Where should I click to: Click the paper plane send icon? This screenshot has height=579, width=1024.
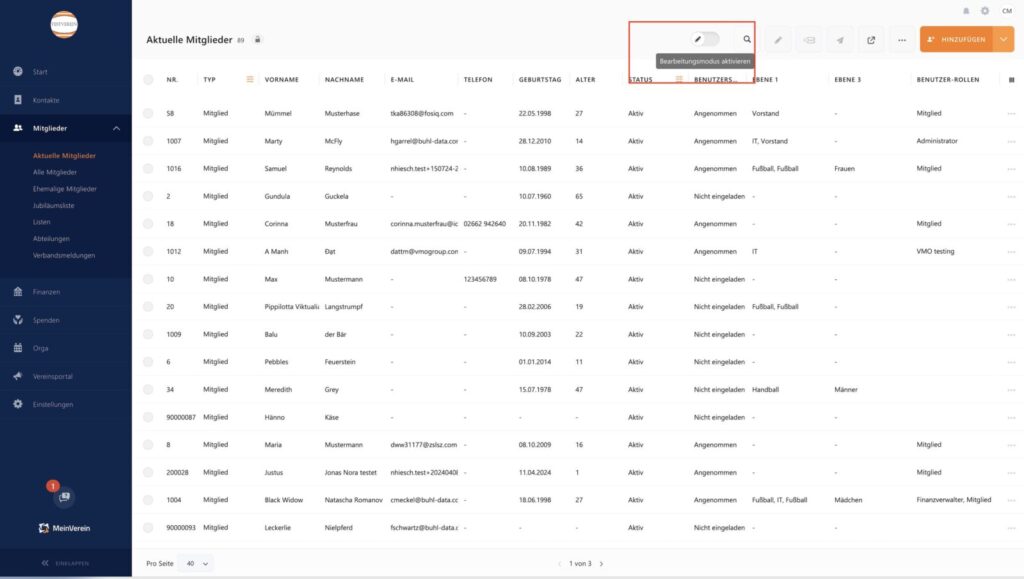pos(840,40)
